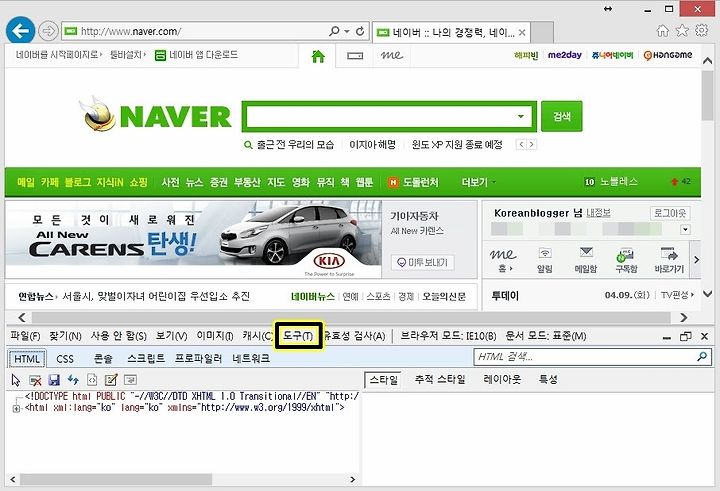Click the word wrap icon in developer toolbar
The image size is (720, 491).
tap(130, 380)
